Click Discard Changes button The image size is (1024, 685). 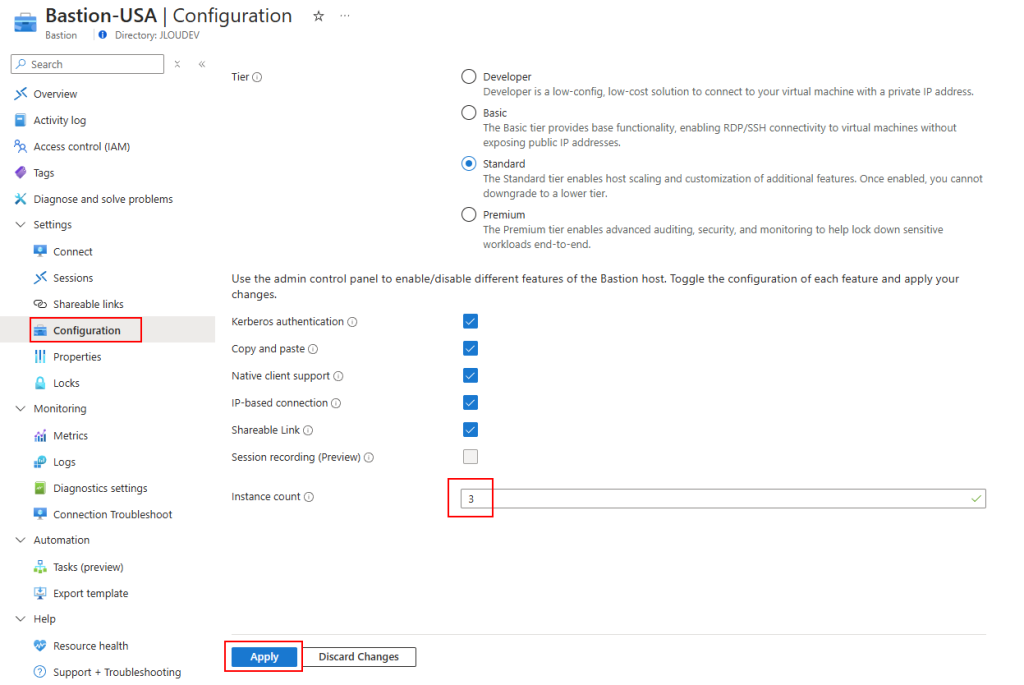coord(359,657)
